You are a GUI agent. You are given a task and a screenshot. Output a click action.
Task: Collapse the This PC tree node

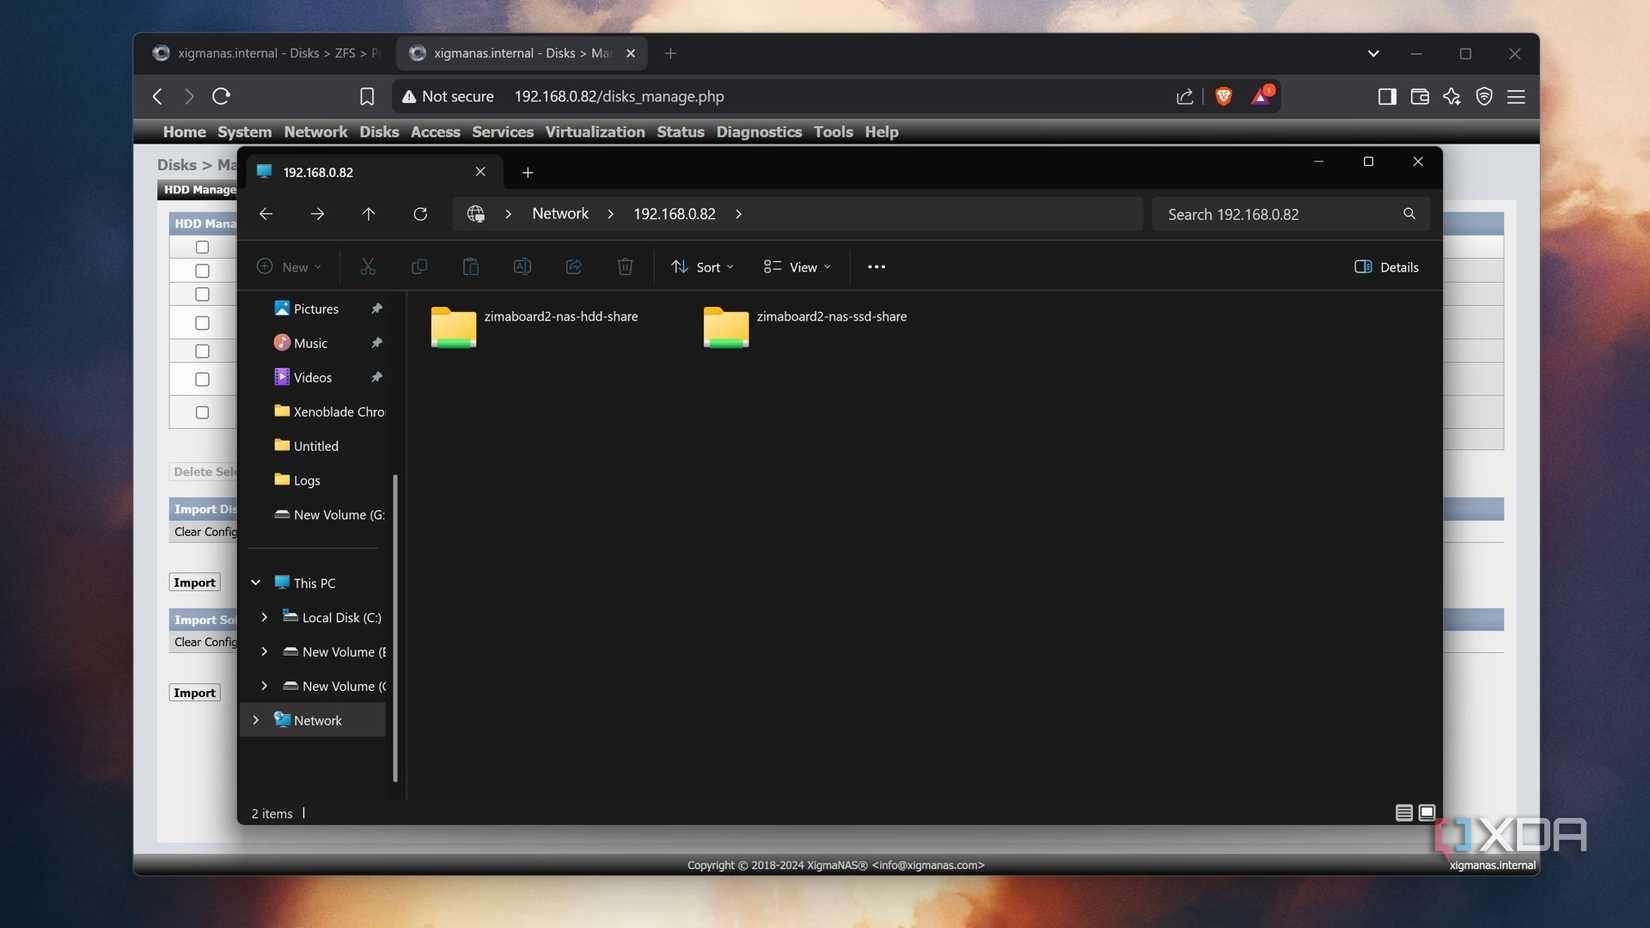pos(256,583)
